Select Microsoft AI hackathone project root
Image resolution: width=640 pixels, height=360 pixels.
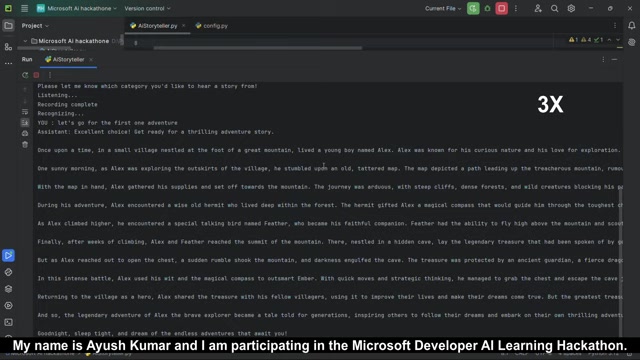[x=74, y=41]
